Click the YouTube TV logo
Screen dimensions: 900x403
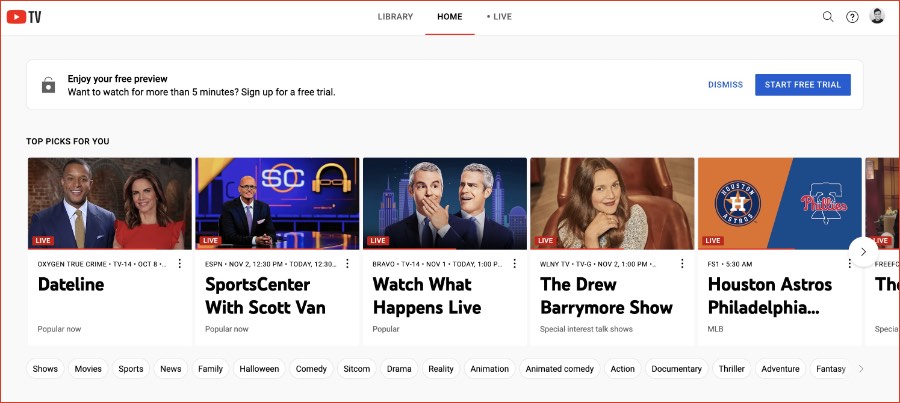tap(24, 17)
